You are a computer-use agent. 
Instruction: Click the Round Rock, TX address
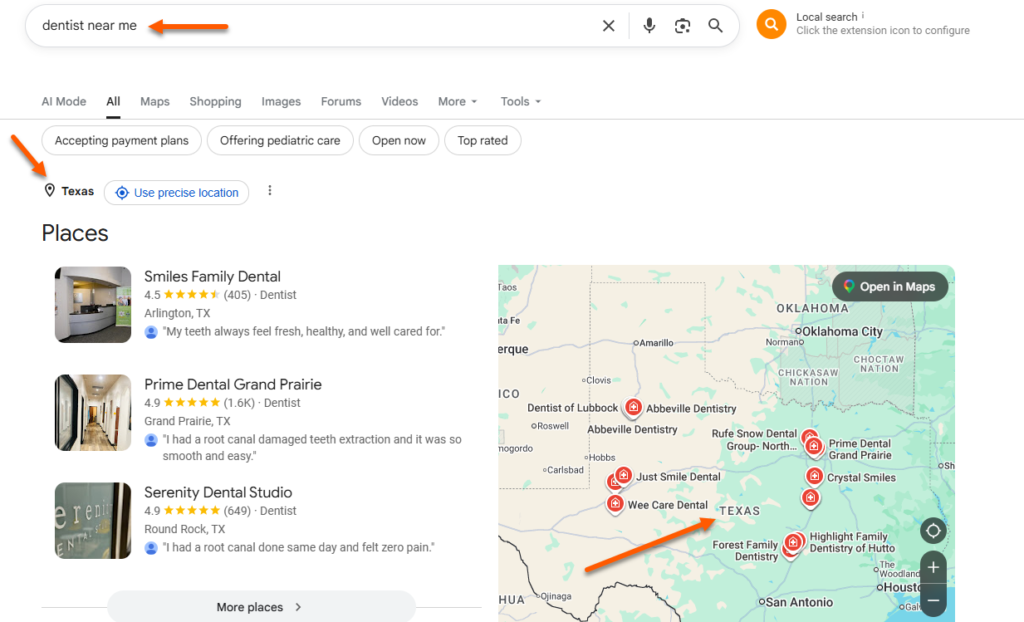(185, 529)
